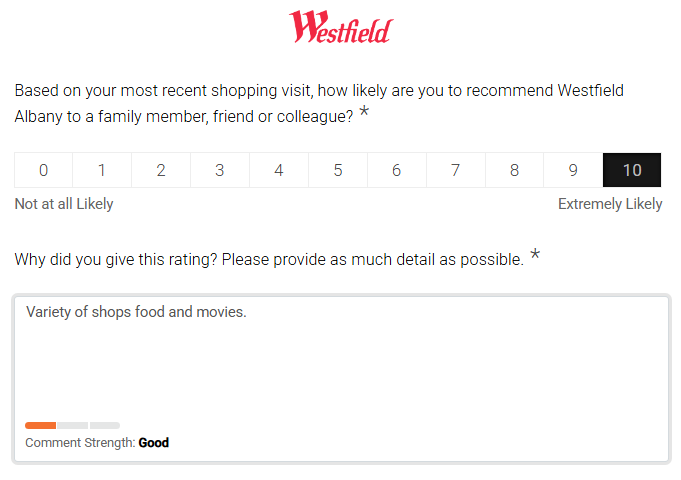Click the selected rating 10 button
This screenshot has width=681, height=480.
(632, 170)
